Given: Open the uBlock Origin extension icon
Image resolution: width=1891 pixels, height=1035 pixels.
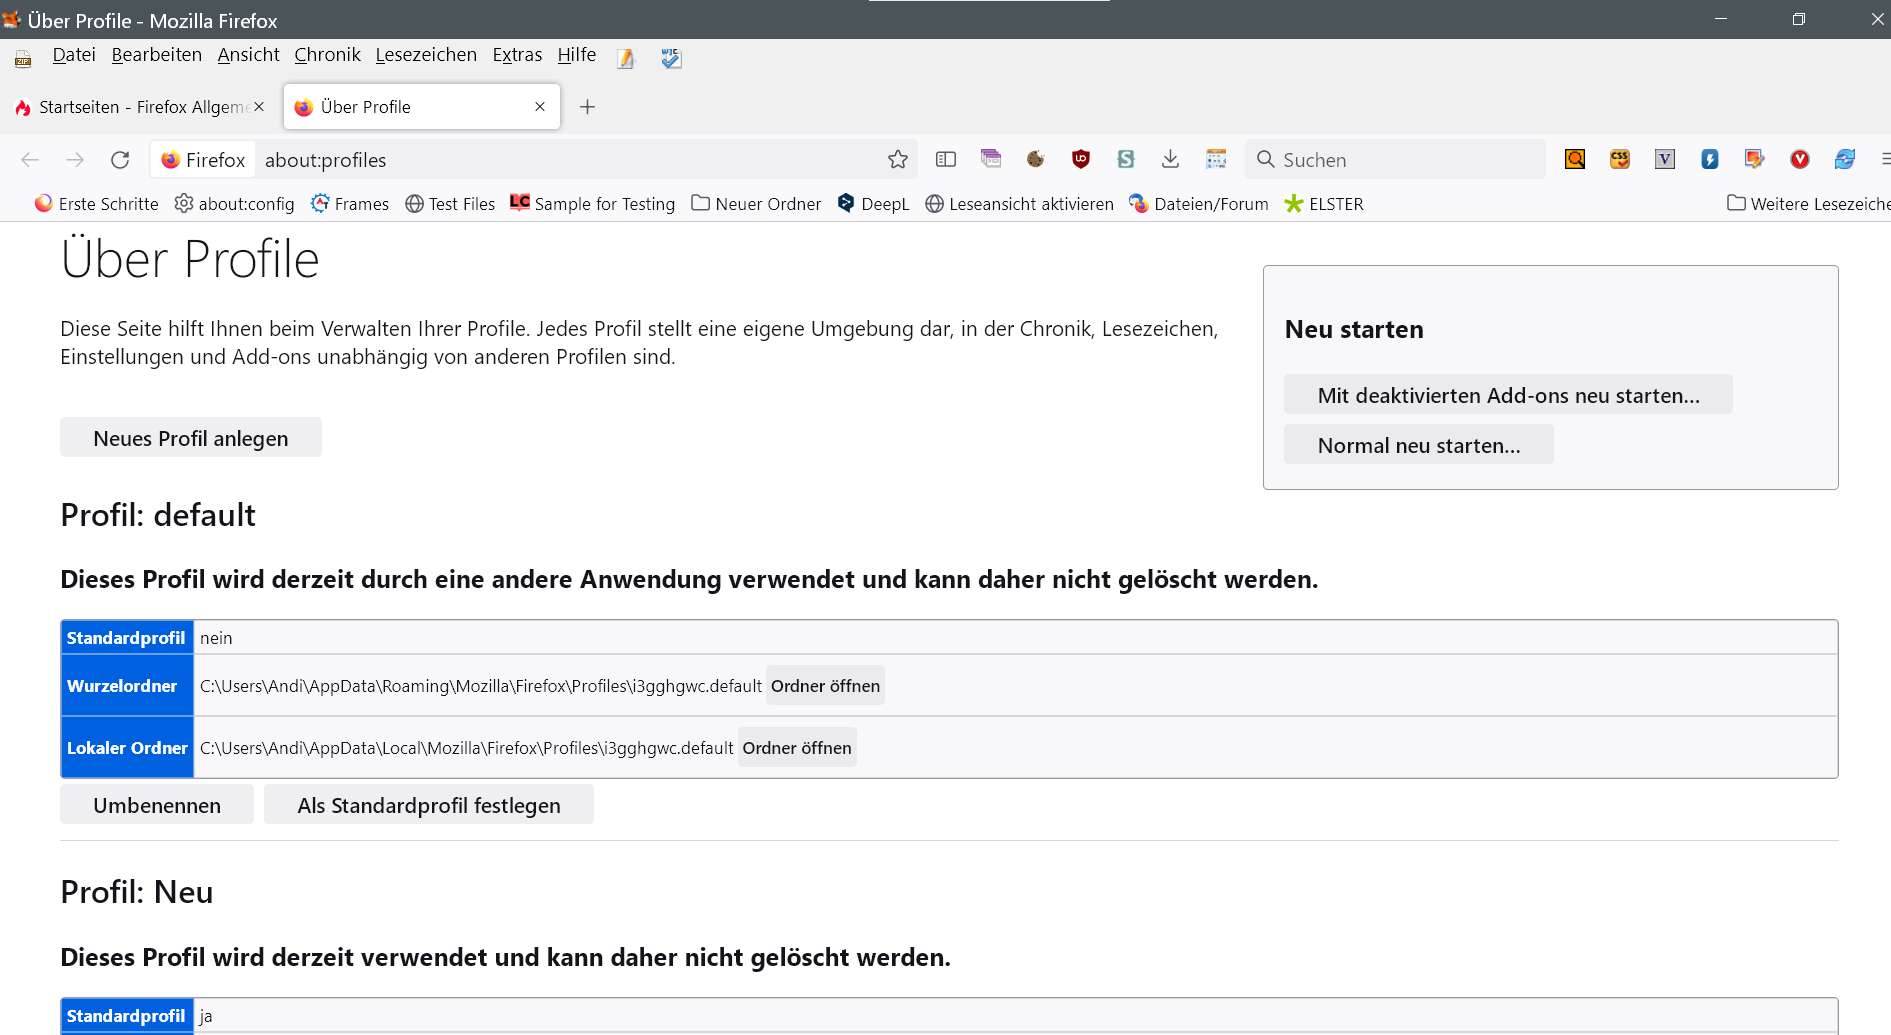Looking at the screenshot, I should [x=1080, y=159].
